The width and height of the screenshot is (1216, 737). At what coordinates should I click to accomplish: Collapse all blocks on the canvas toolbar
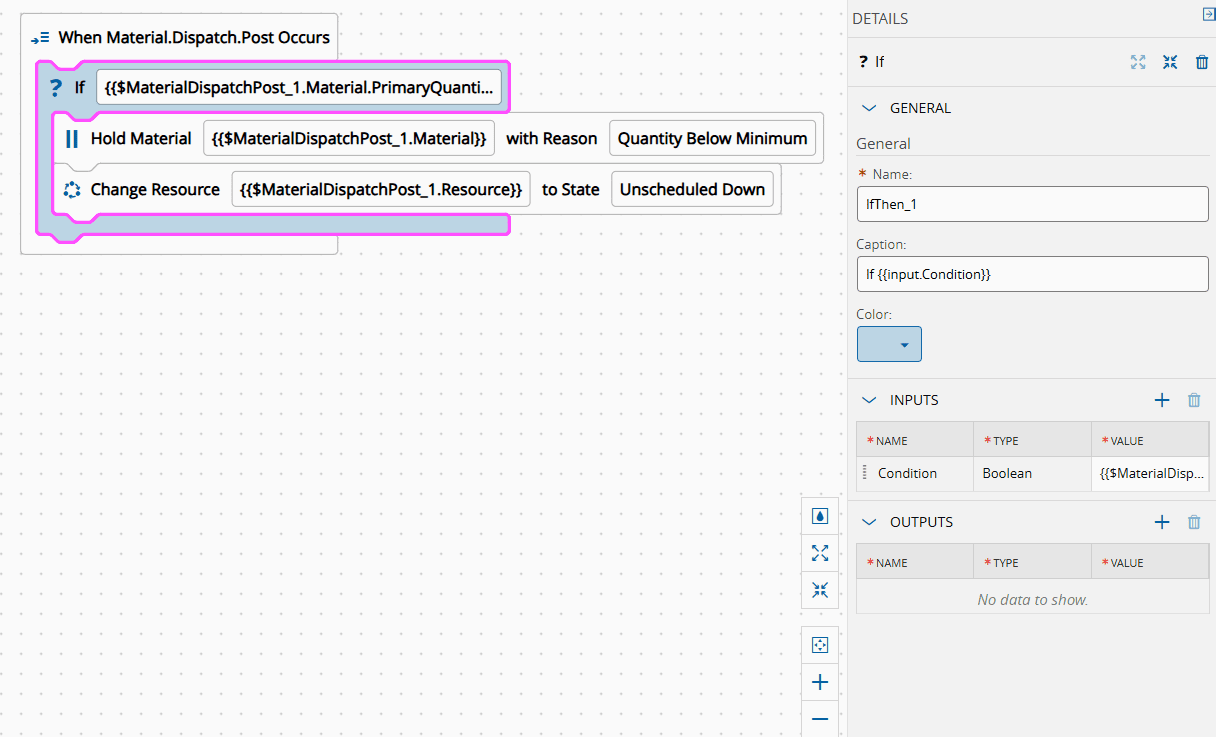820,590
